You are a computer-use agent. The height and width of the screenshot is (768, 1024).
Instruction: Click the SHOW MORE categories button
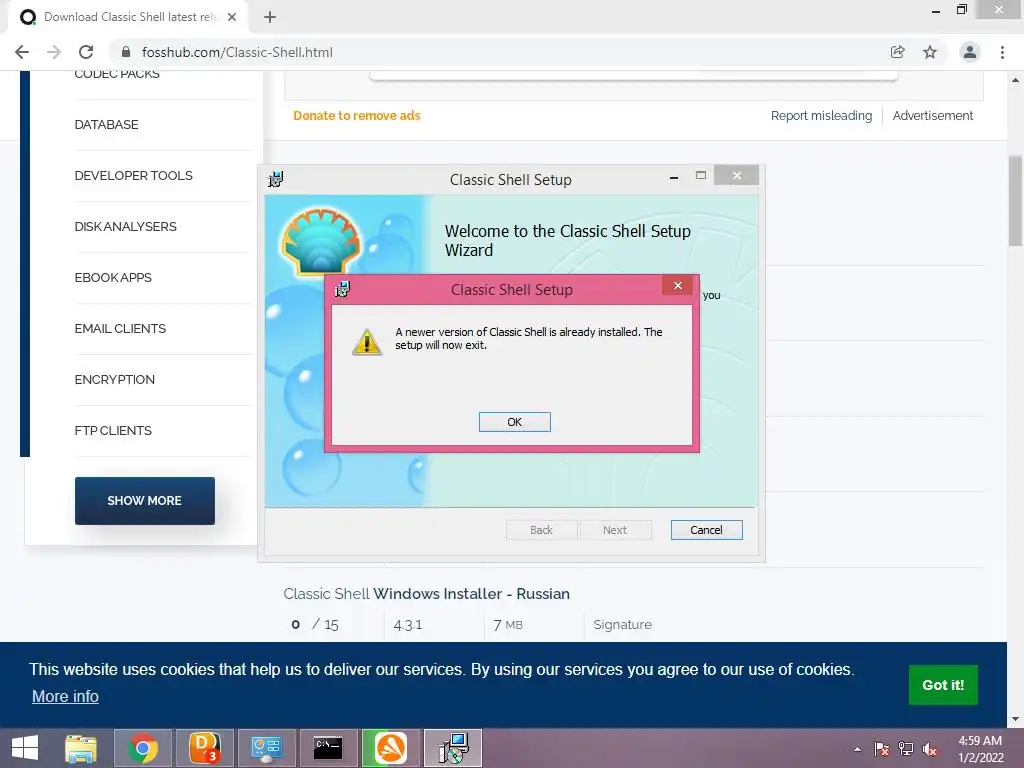point(144,501)
